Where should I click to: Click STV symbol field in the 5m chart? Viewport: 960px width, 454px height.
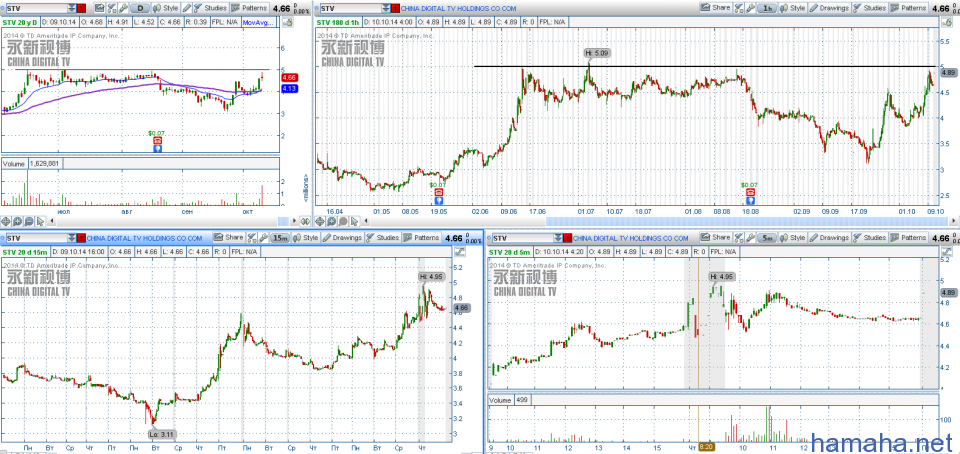[522, 238]
